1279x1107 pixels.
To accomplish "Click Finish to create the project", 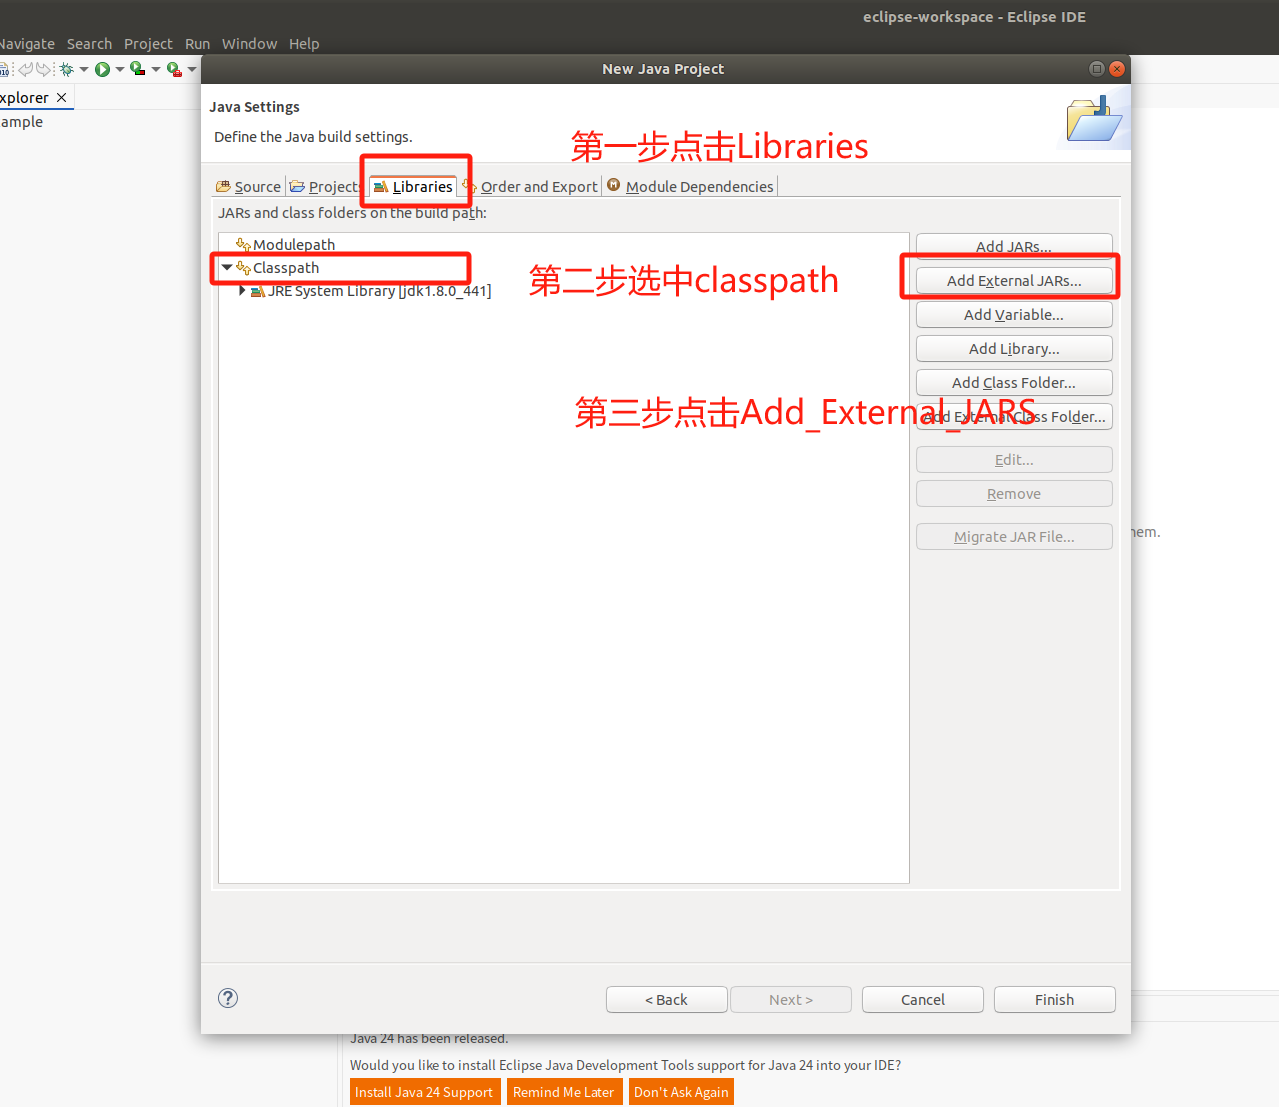I will (x=1054, y=999).
